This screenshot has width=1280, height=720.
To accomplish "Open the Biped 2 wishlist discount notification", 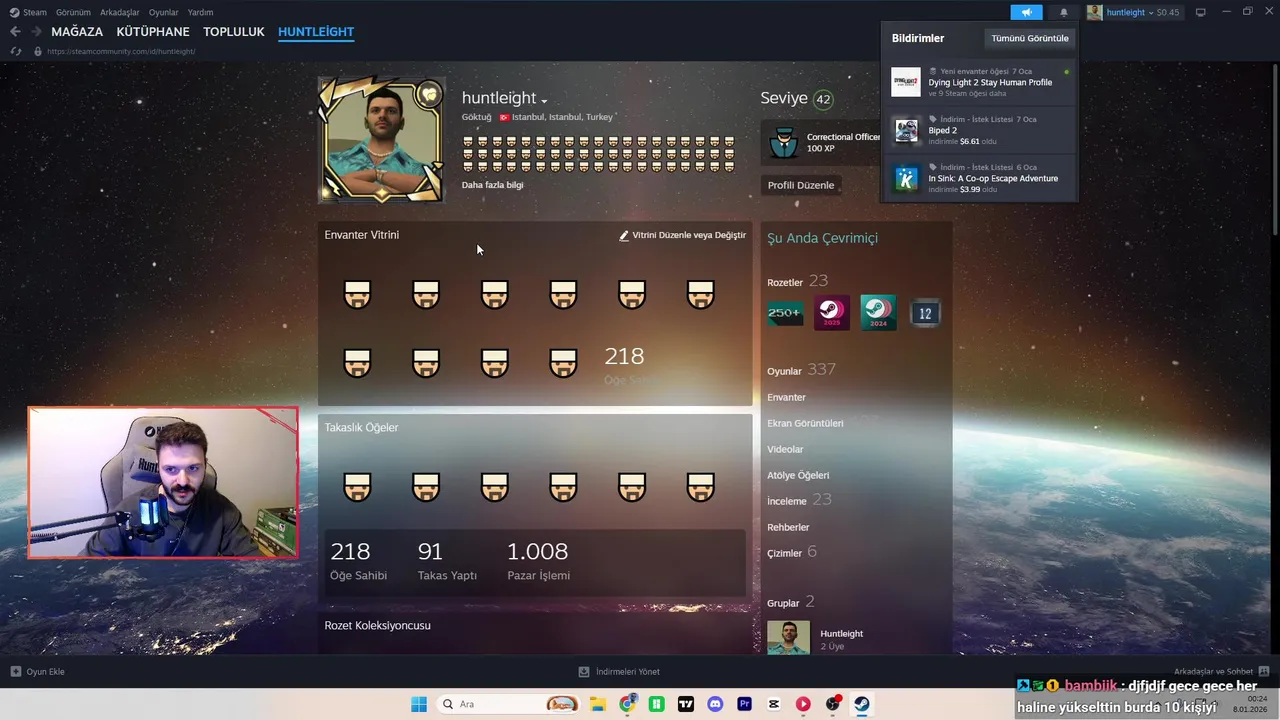I will point(979,130).
